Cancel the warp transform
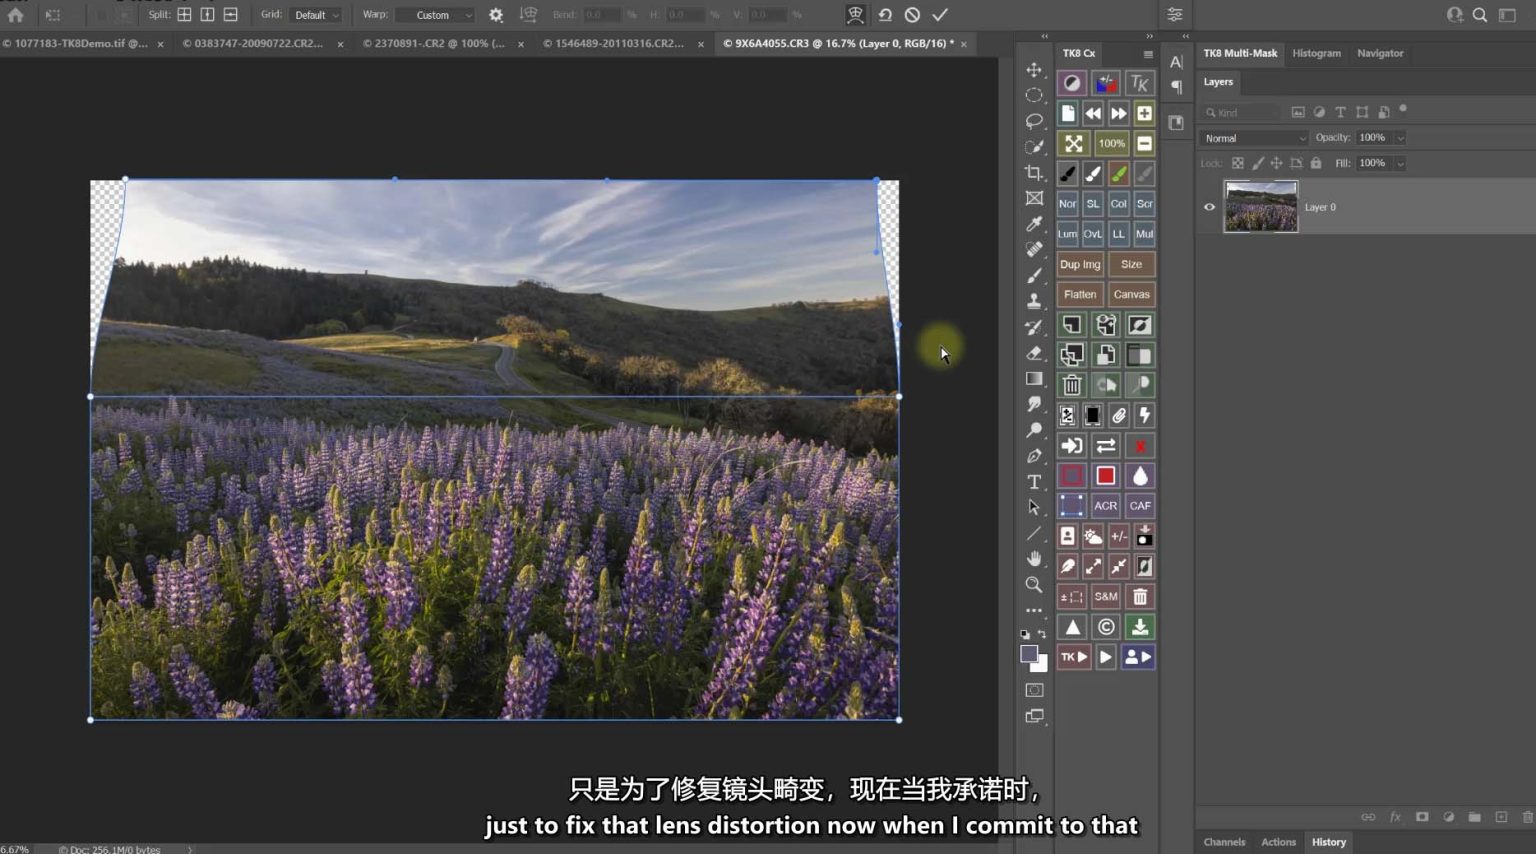 (912, 15)
